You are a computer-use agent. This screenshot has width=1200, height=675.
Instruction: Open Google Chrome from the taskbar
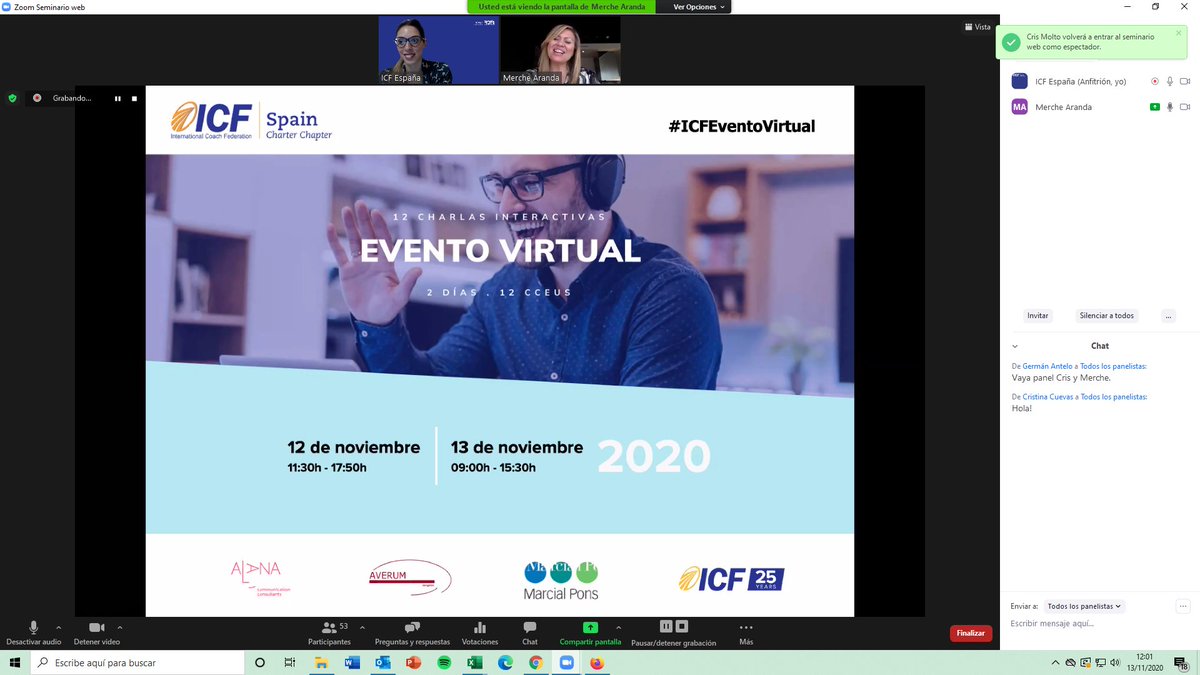(x=535, y=662)
